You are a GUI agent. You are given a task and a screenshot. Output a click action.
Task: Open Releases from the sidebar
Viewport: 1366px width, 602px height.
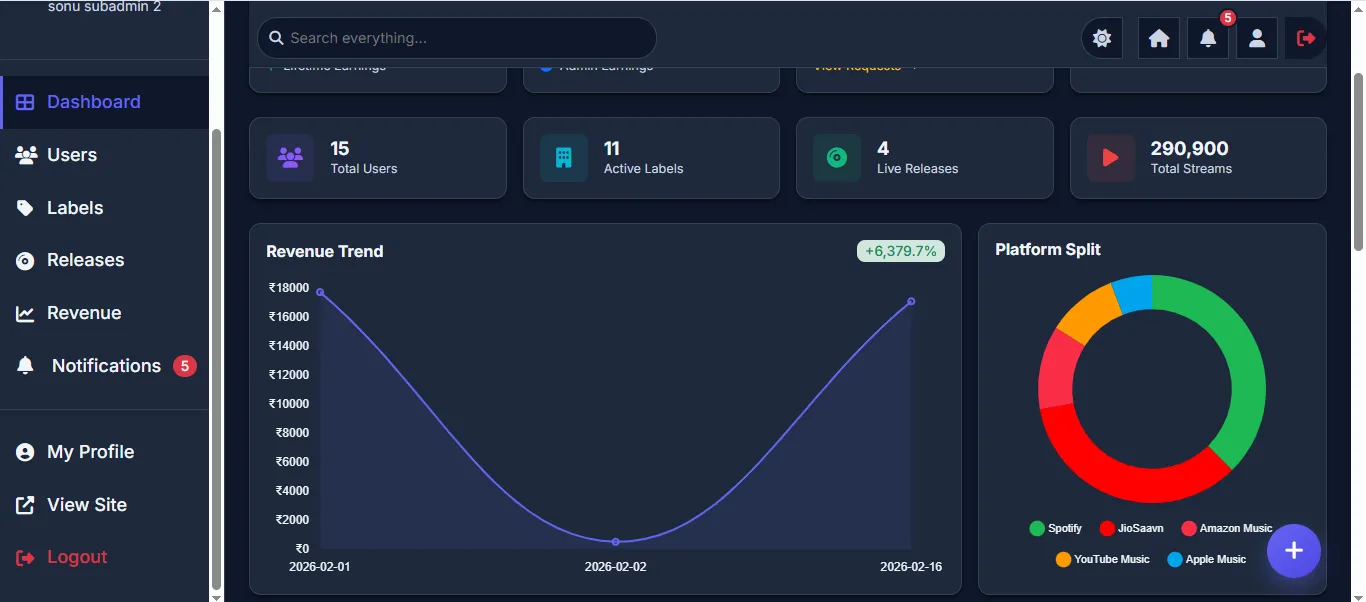coord(104,260)
